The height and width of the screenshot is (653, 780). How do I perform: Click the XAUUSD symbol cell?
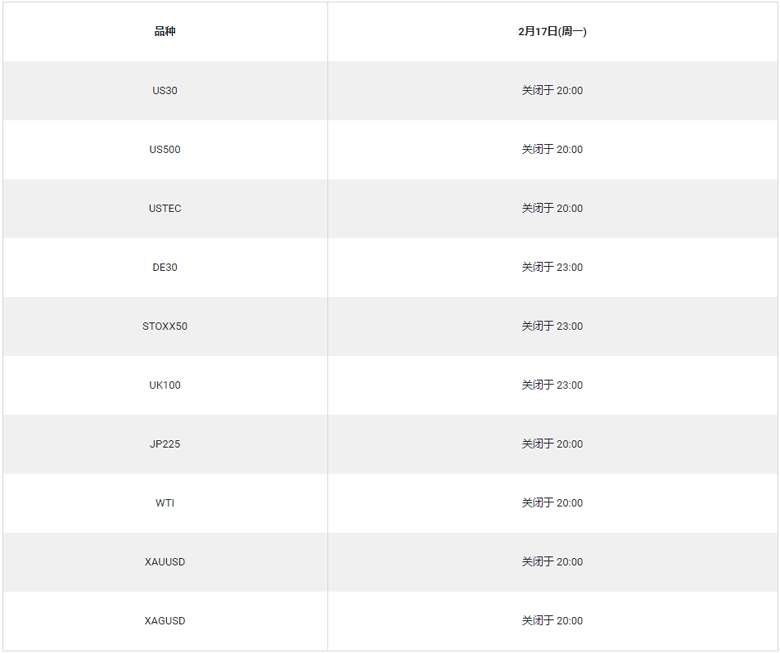click(x=165, y=562)
